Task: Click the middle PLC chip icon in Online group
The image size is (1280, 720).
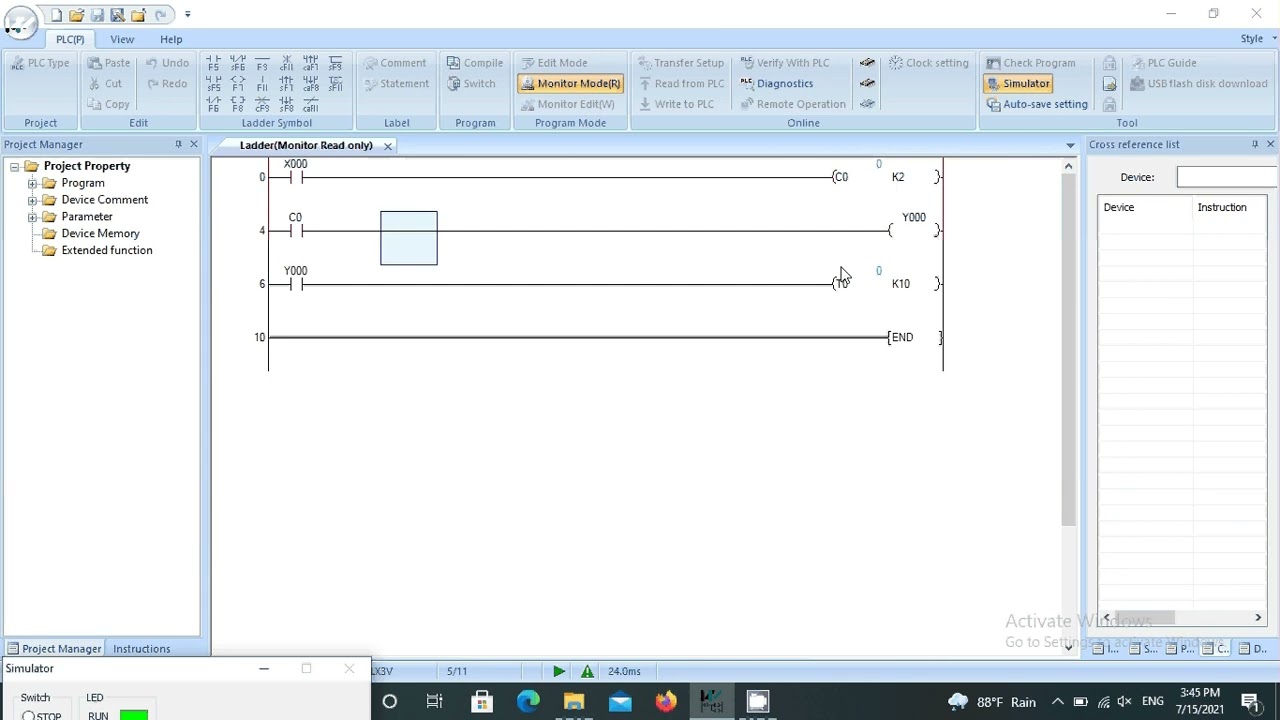Action: (x=867, y=84)
